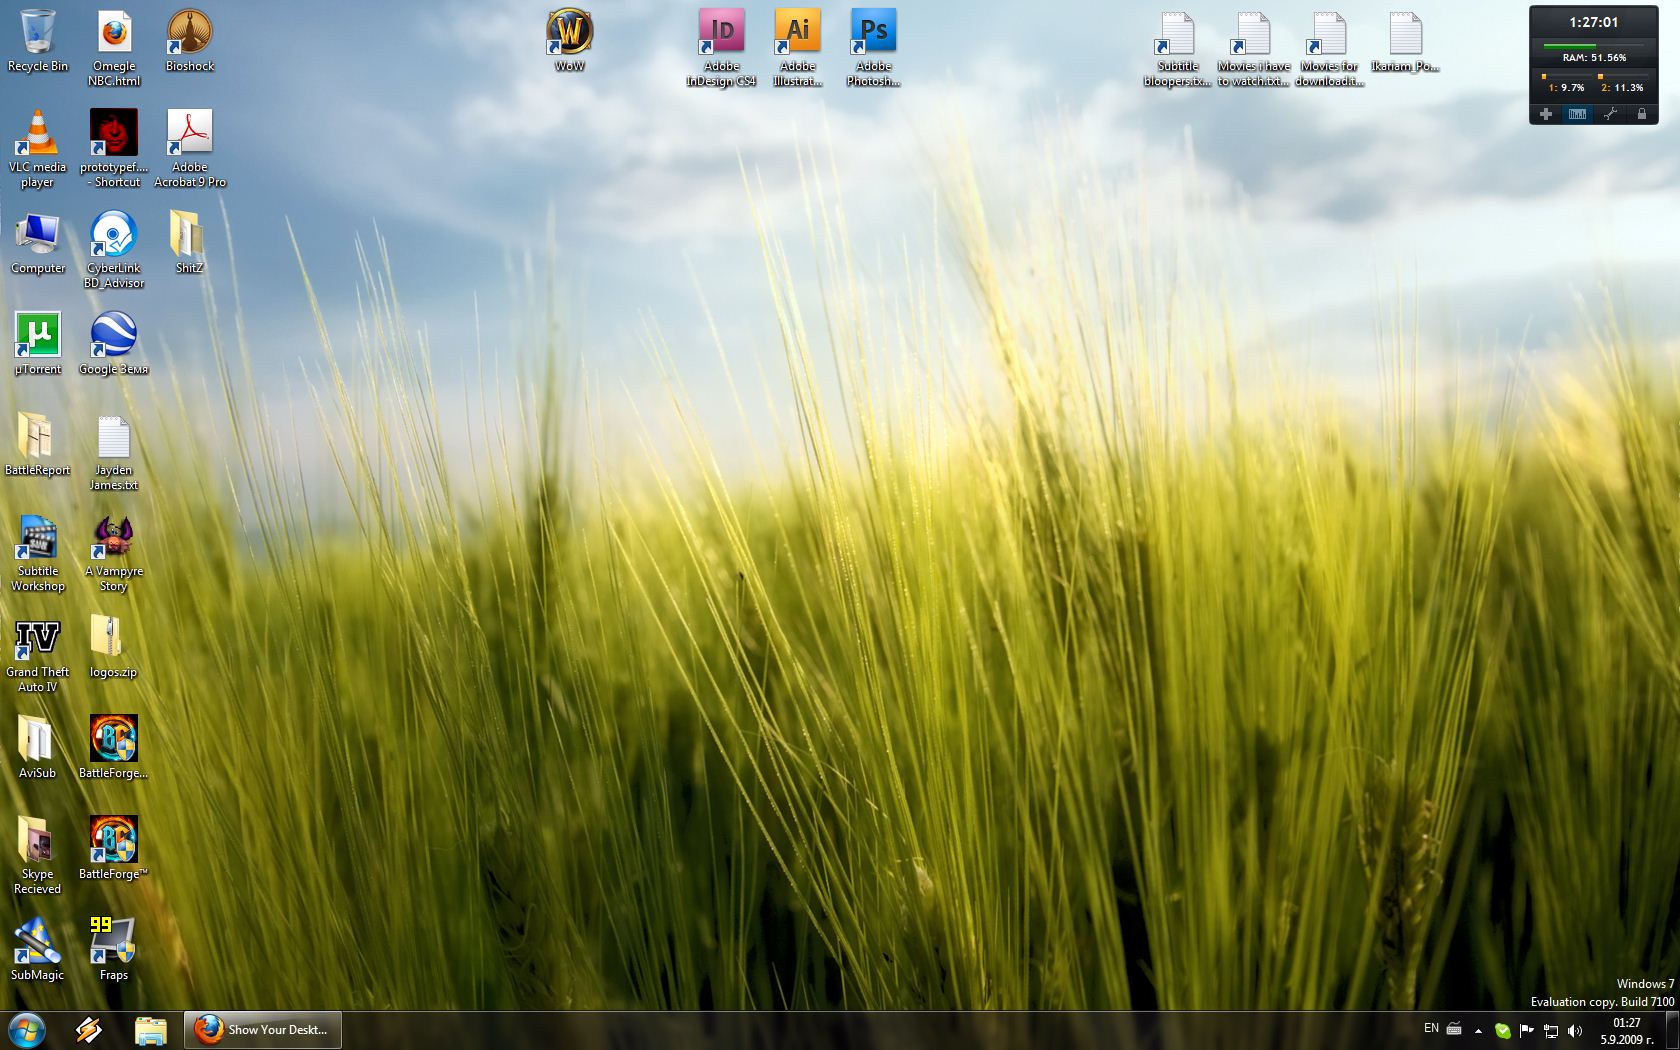This screenshot has height=1050, width=1680.
Task: Click the plus button on system widget
Action: pyautogui.click(x=1545, y=114)
